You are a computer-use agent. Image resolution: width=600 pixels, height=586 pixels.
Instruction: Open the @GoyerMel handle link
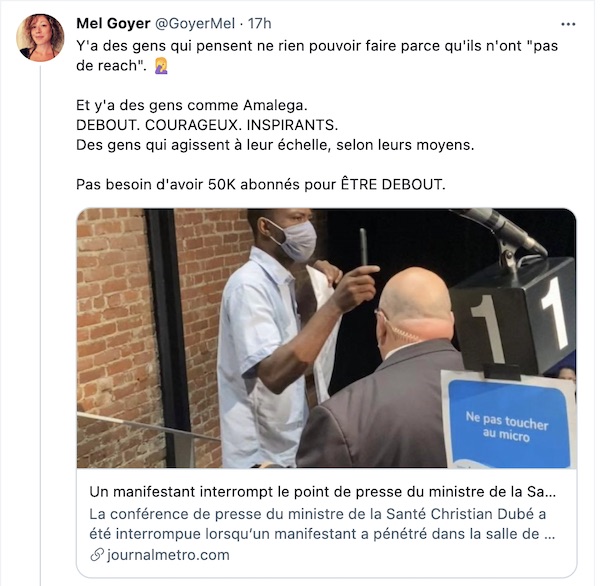pos(195,24)
